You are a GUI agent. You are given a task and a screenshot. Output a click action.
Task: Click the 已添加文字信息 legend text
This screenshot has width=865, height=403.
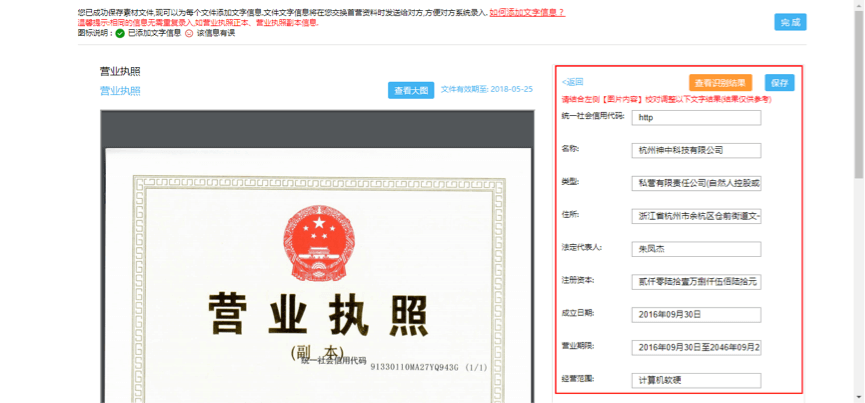[154, 33]
